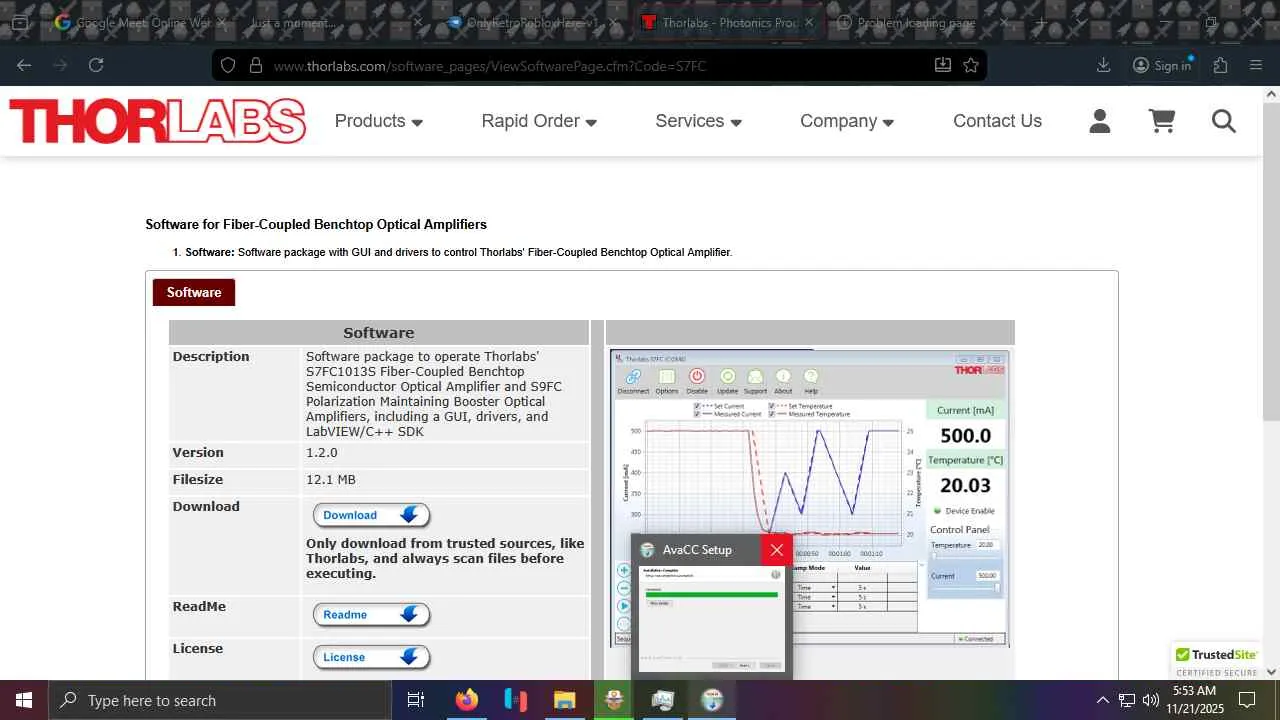
Task: Click the Type here to search box
Action: 220,700
